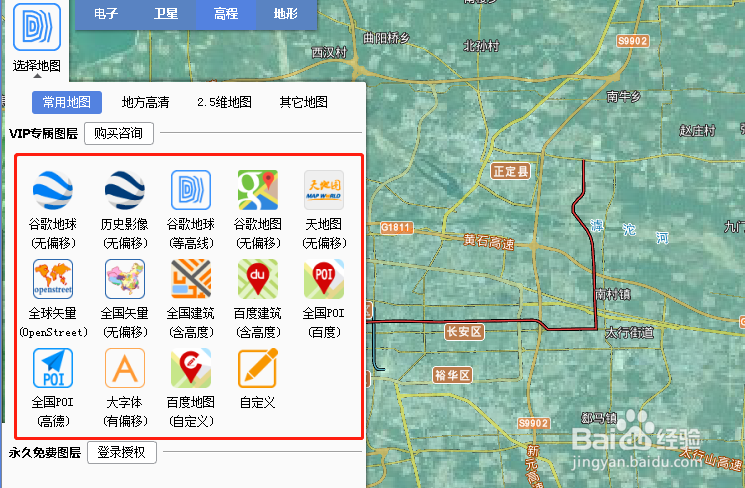
Task: Select 全国POI (高德) icon
Action: [53, 368]
